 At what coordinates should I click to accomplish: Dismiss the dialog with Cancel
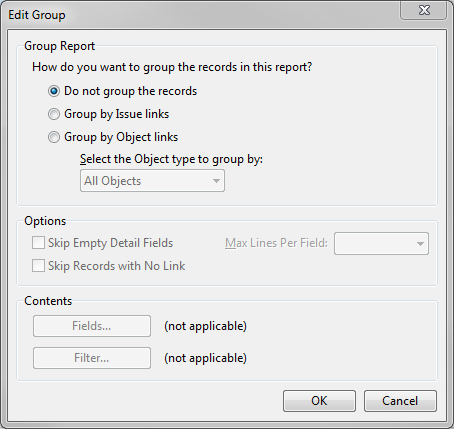[400, 401]
